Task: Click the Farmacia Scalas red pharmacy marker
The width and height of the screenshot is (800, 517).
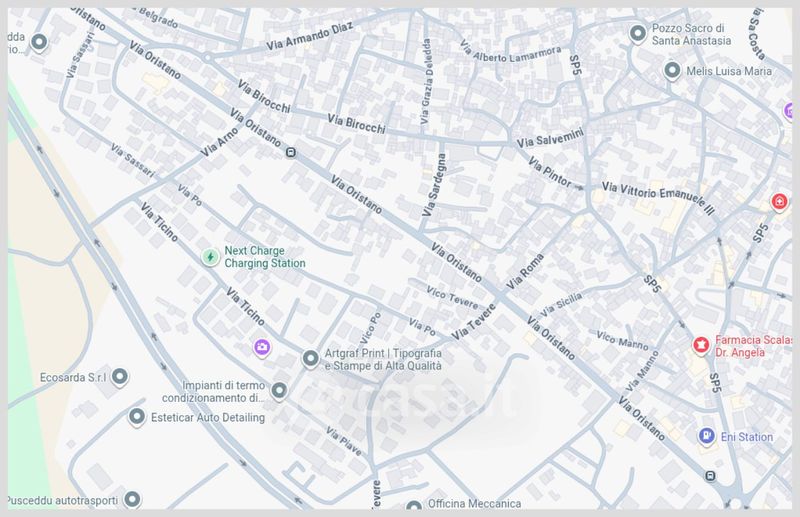Action: [x=702, y=346]
